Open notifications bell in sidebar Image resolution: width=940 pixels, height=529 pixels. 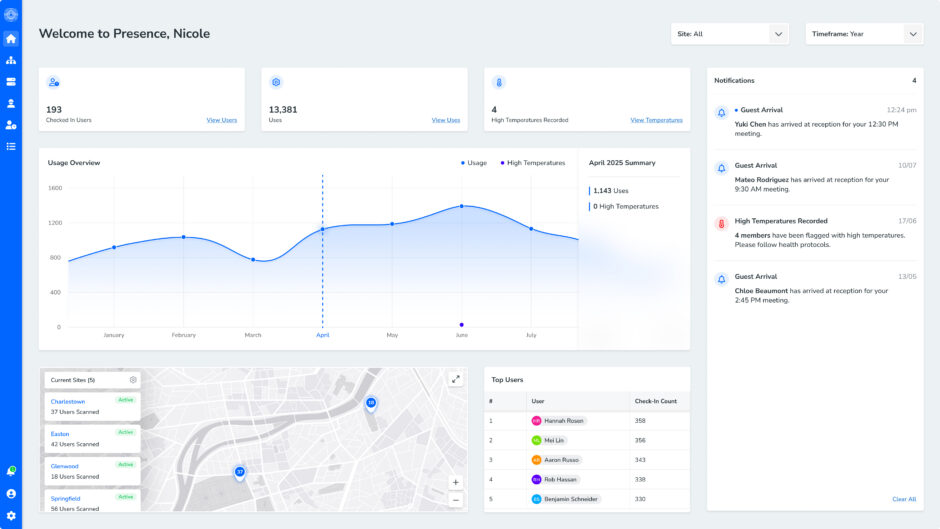pyautogui.click(x=11, y=470)
